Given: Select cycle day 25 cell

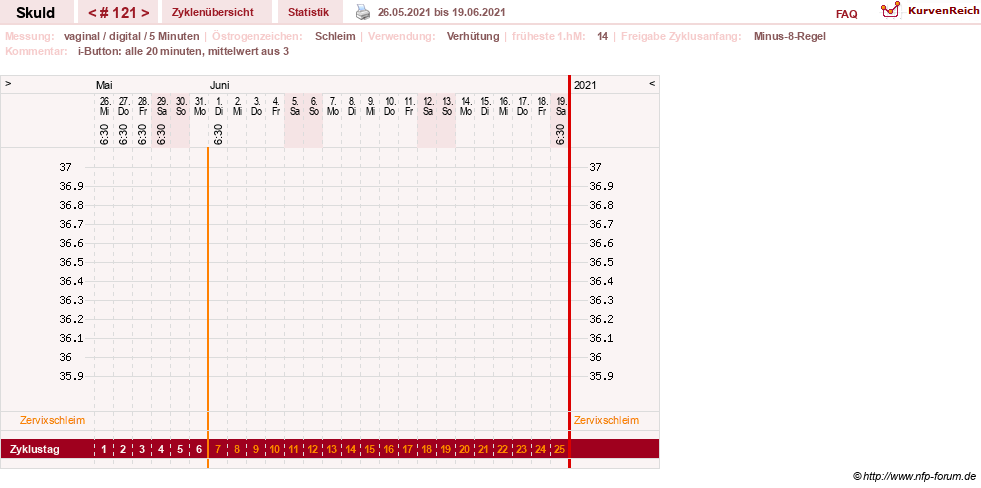Looking at the screenshot, I should coord(560,449).
